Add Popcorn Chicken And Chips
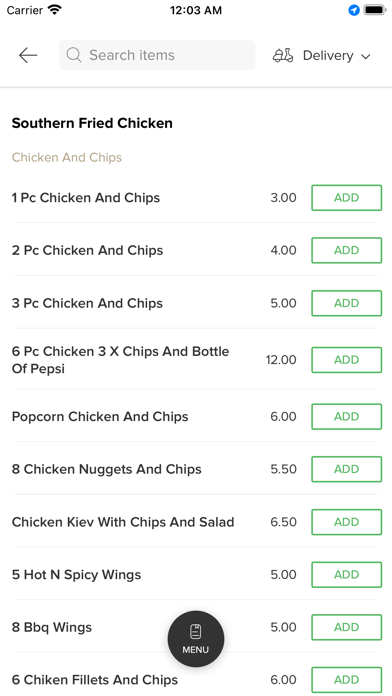Image resolution: width=392 pixels, height=696 pixels. pyautogui.click(x=346, y=416)
